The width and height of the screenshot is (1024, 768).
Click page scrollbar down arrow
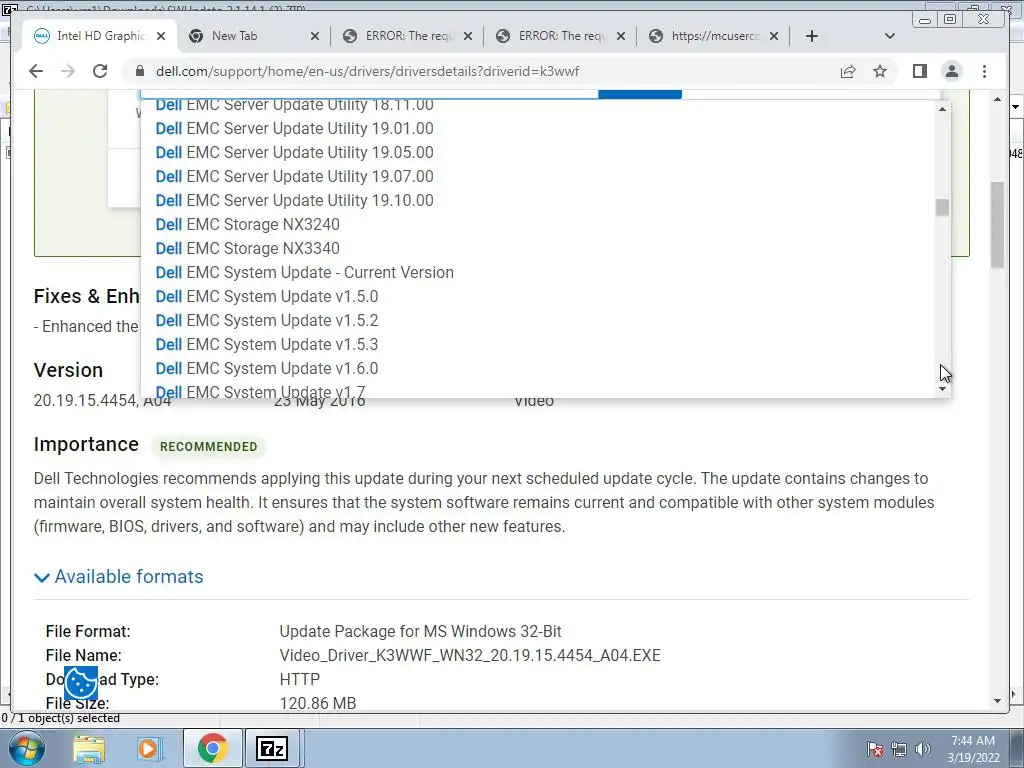pos(997,701)
